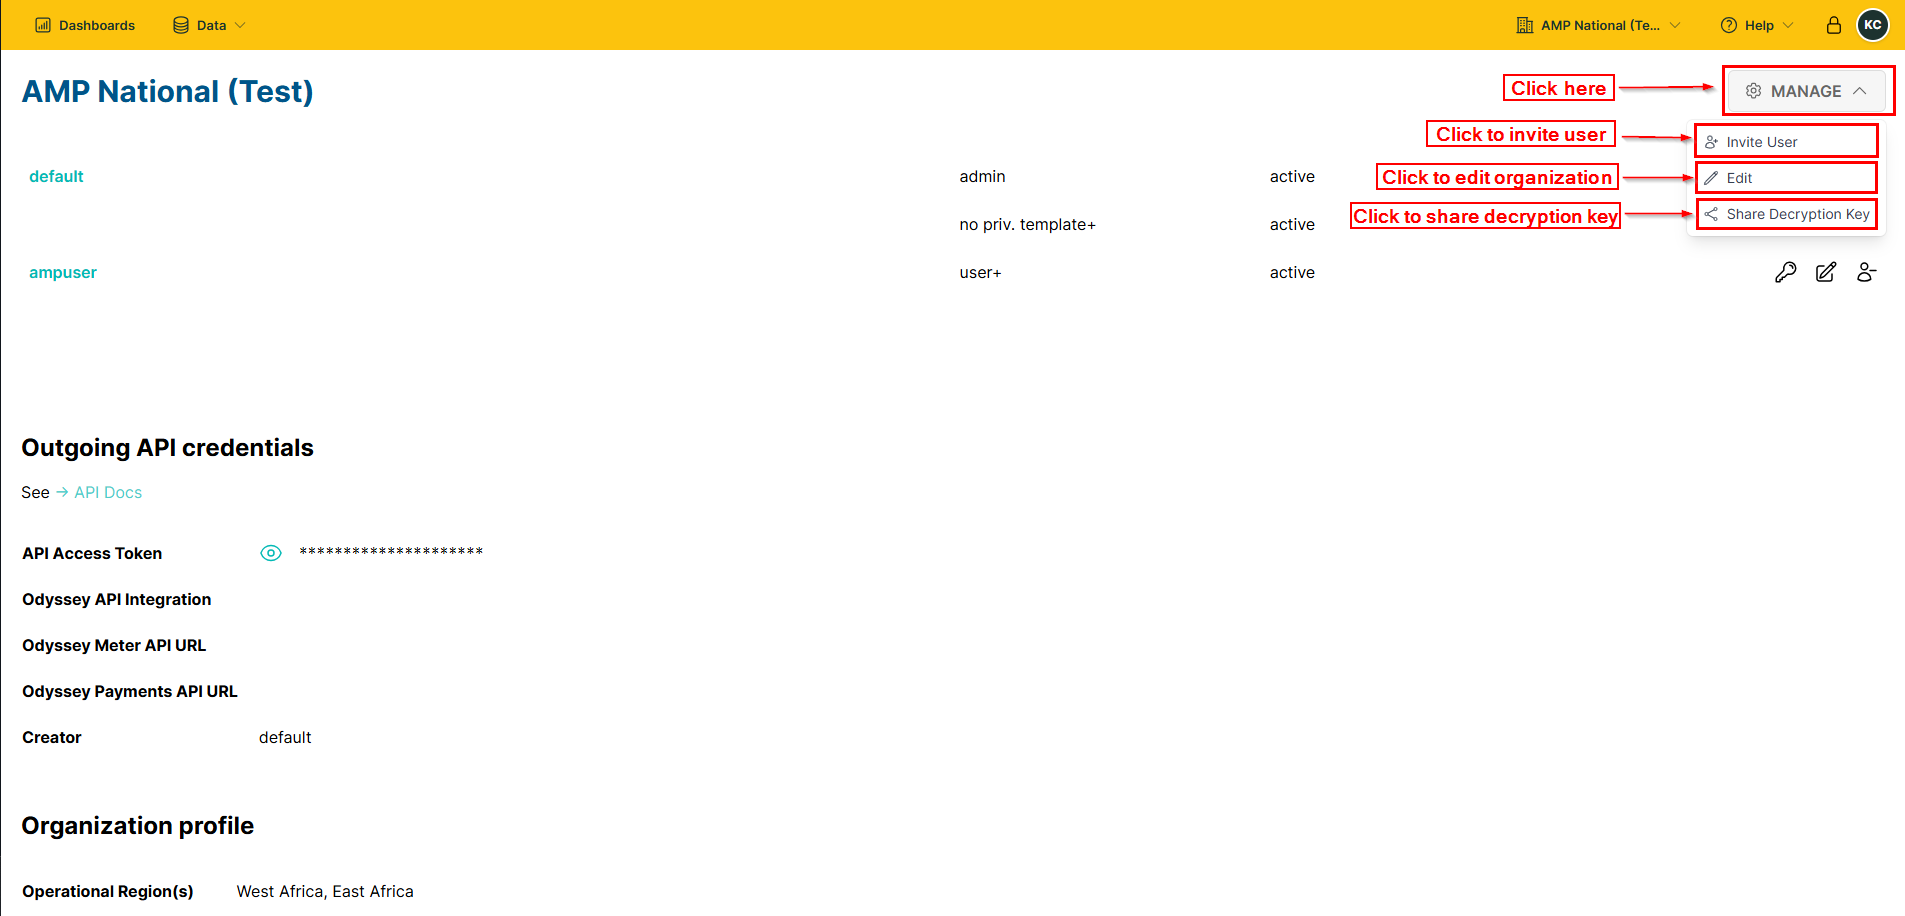Click the remove user icon for ampuser

click(x=1866, y=272)
